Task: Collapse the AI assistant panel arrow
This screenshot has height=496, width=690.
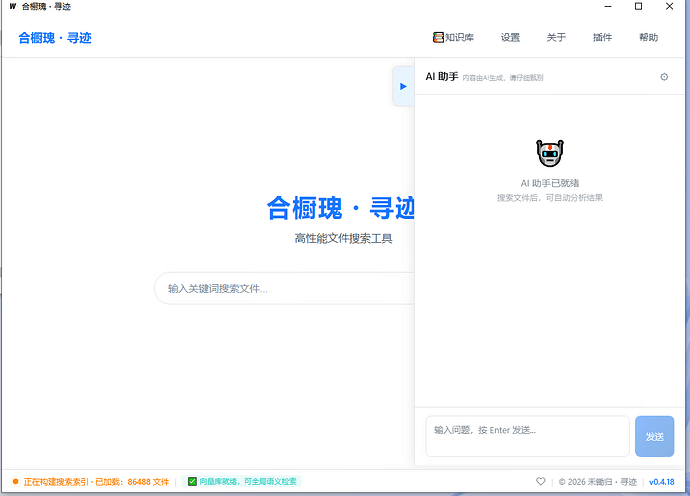Action: click(x=403, y=86)
